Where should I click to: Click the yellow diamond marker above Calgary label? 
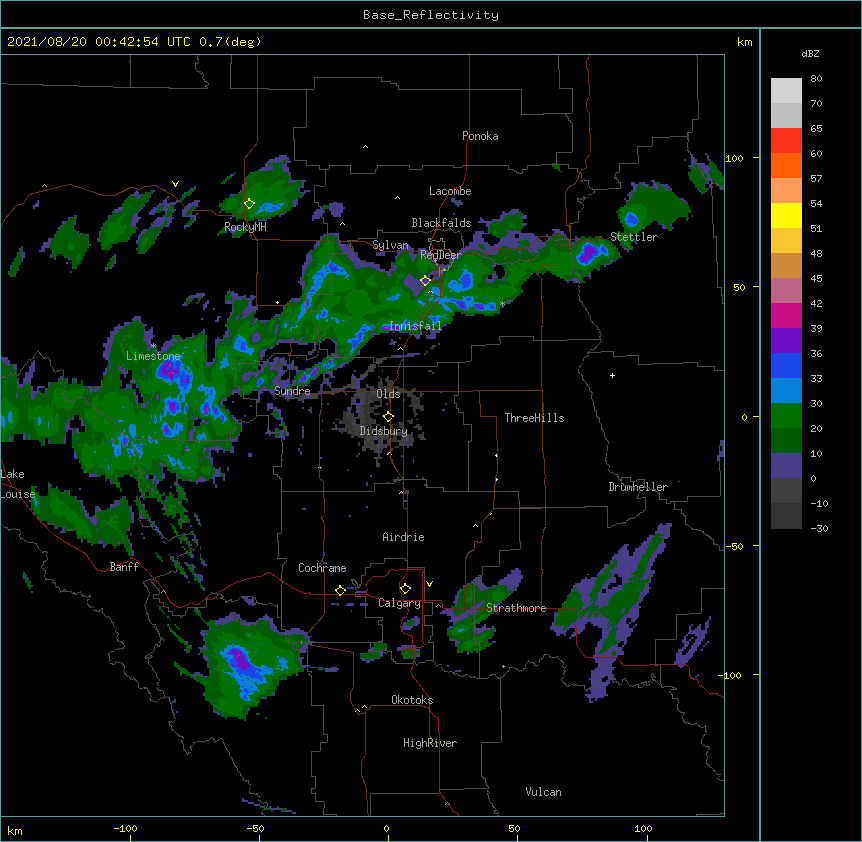[x=405, y=589]
